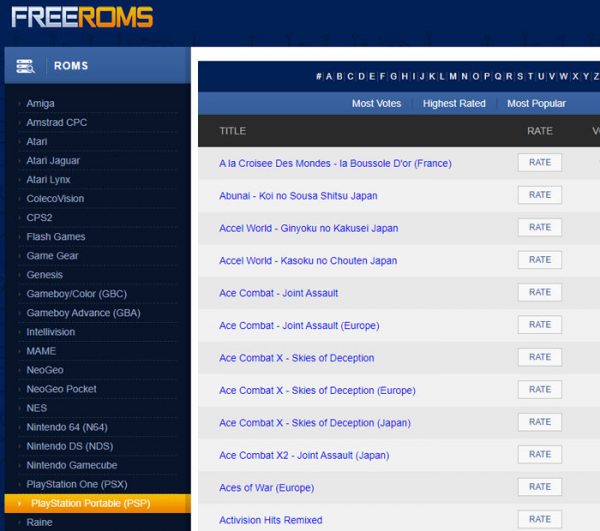Click highlighted PlayStation Portable (PSP) item
600x531 pixels.
pos(97,503)
